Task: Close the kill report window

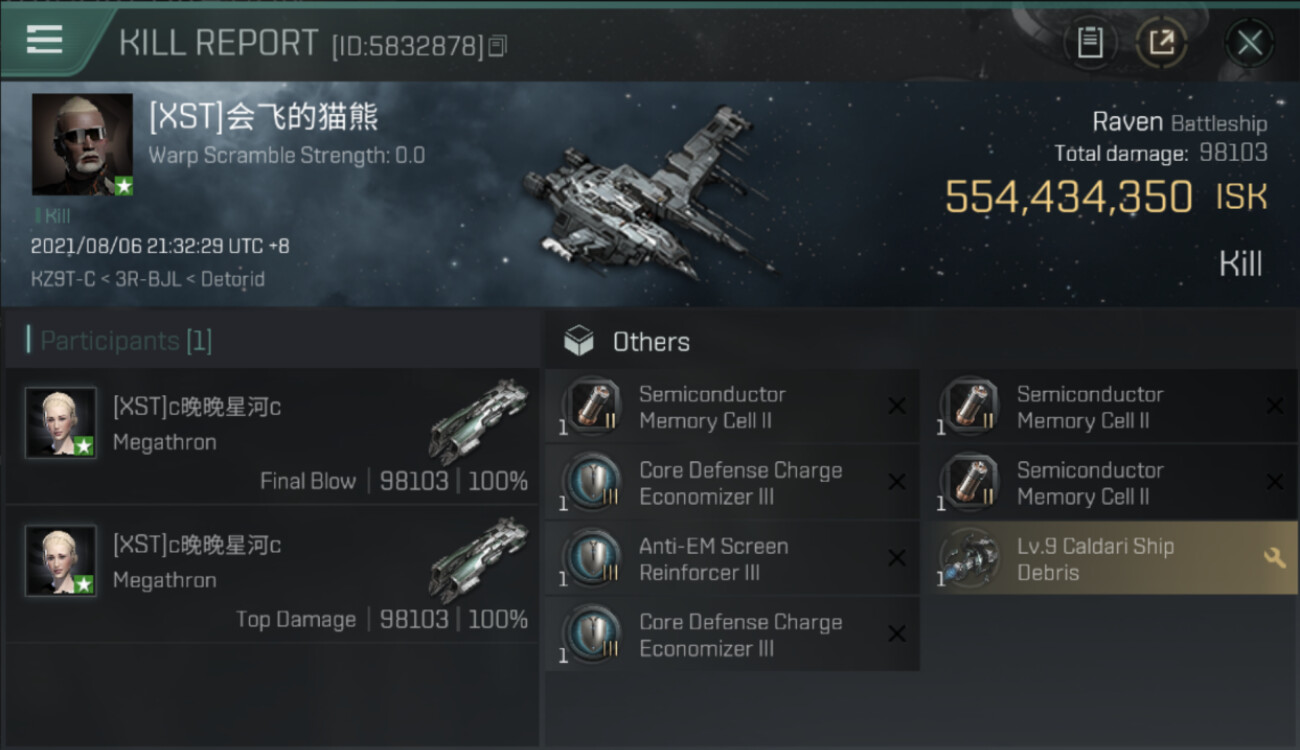Action: click(1249, 42)
